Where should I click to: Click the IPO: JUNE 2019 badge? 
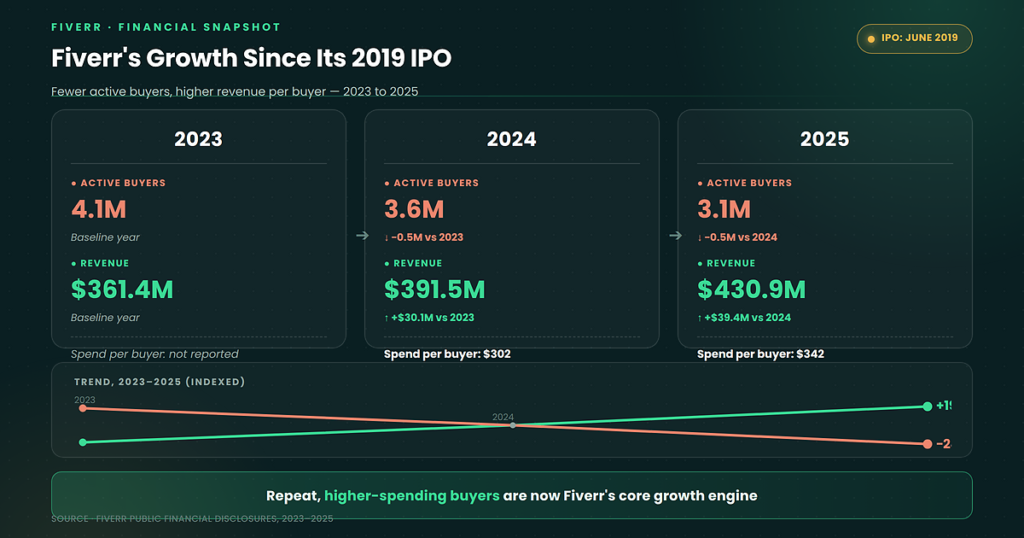point(914,39)
